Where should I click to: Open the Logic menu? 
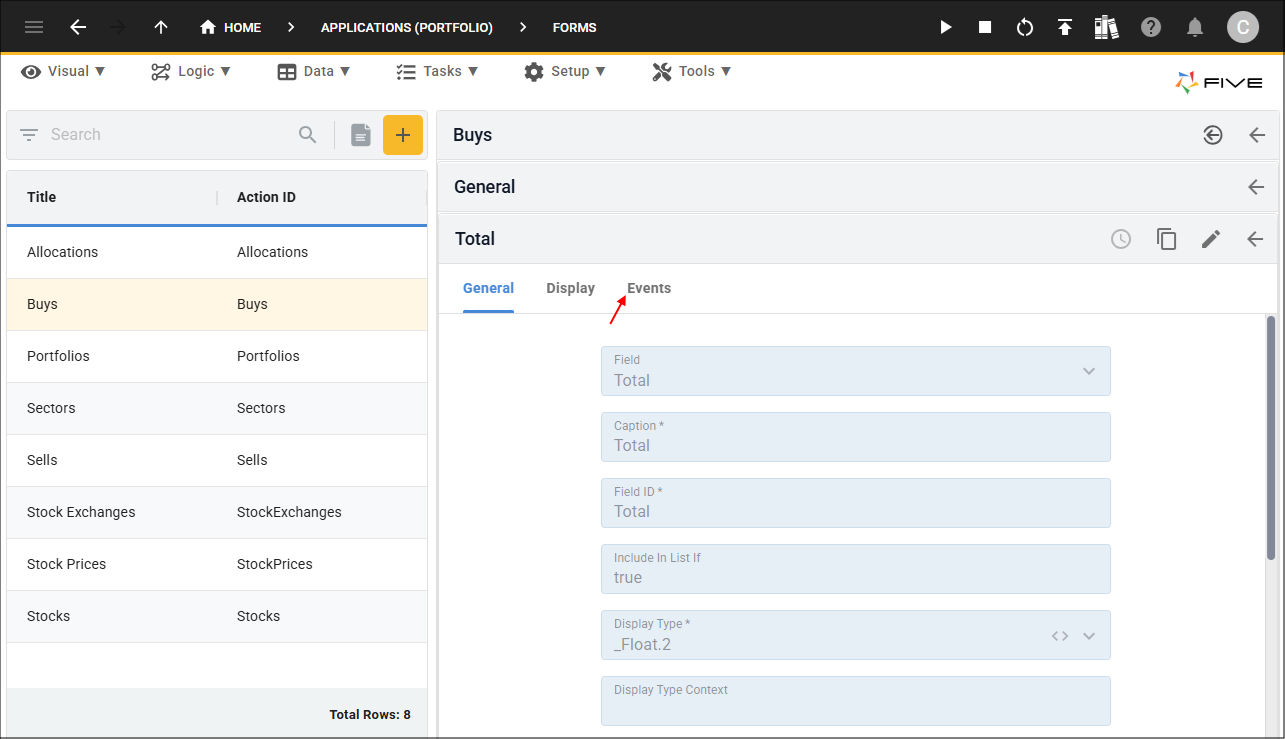(x=191, y=71)
